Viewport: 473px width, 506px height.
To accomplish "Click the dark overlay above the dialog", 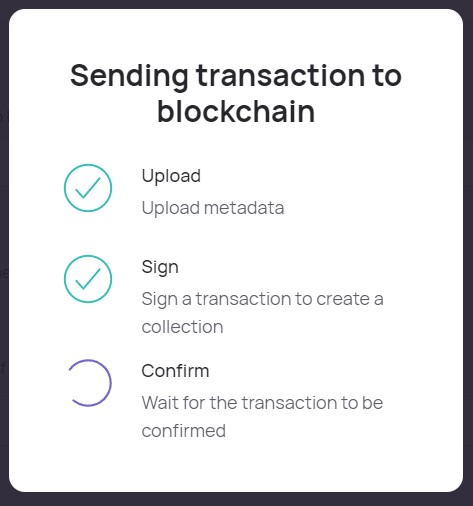I will [x=236, y=4].
